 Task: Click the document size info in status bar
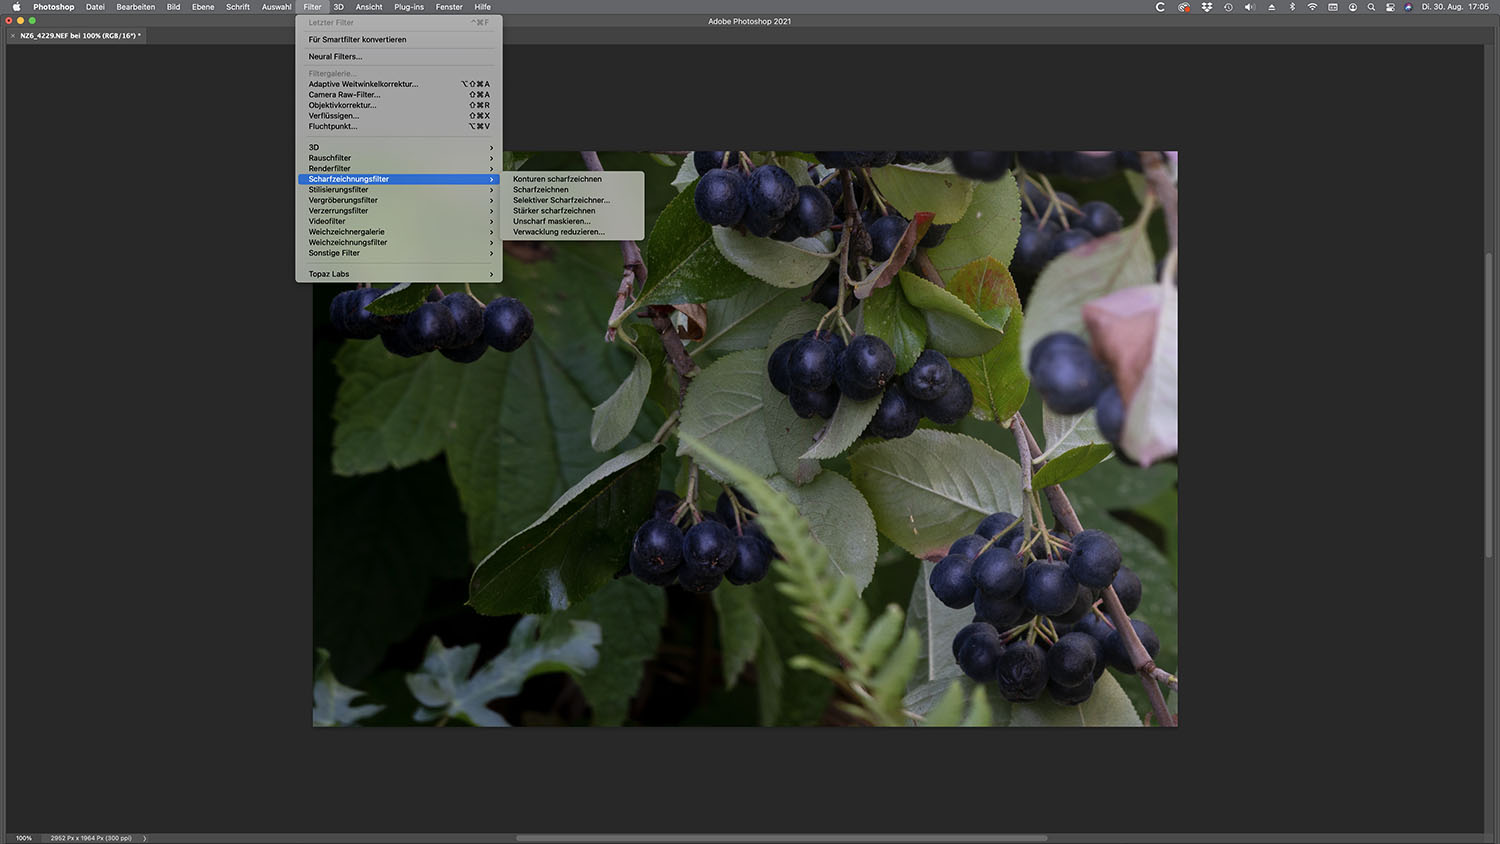click(91, 838)
